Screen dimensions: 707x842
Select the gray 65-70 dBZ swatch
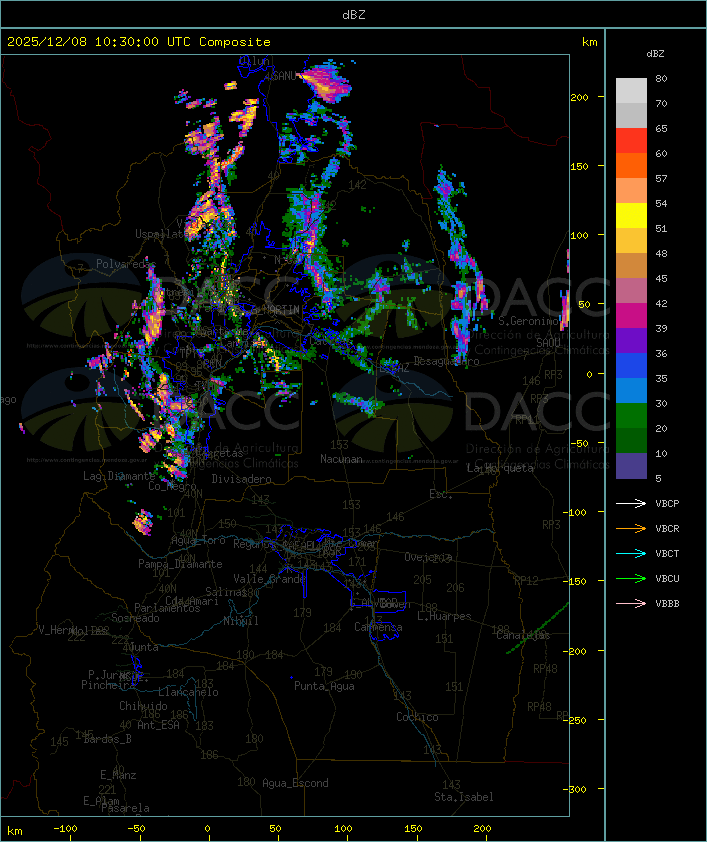click(x=631, y=115)
